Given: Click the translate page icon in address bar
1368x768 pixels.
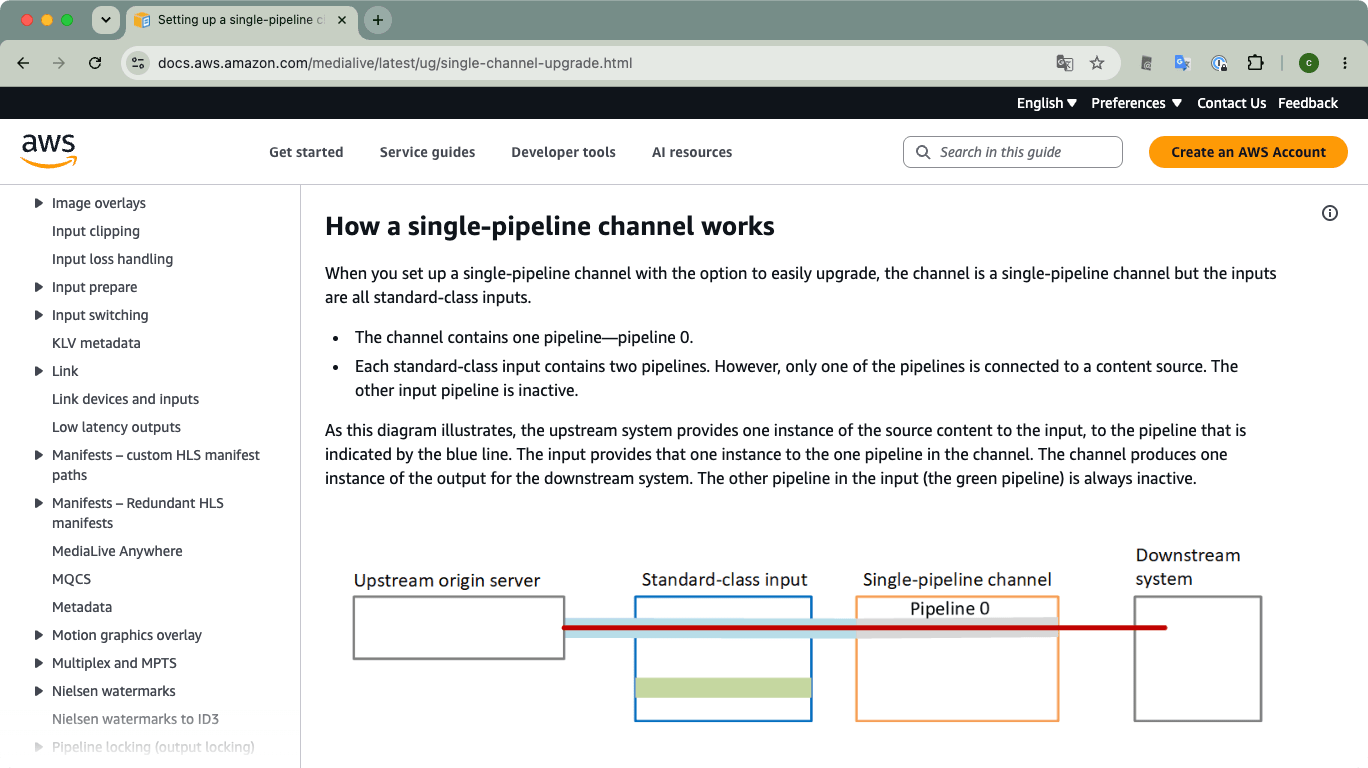Looking at the screenshot, I should point(1065,63).
